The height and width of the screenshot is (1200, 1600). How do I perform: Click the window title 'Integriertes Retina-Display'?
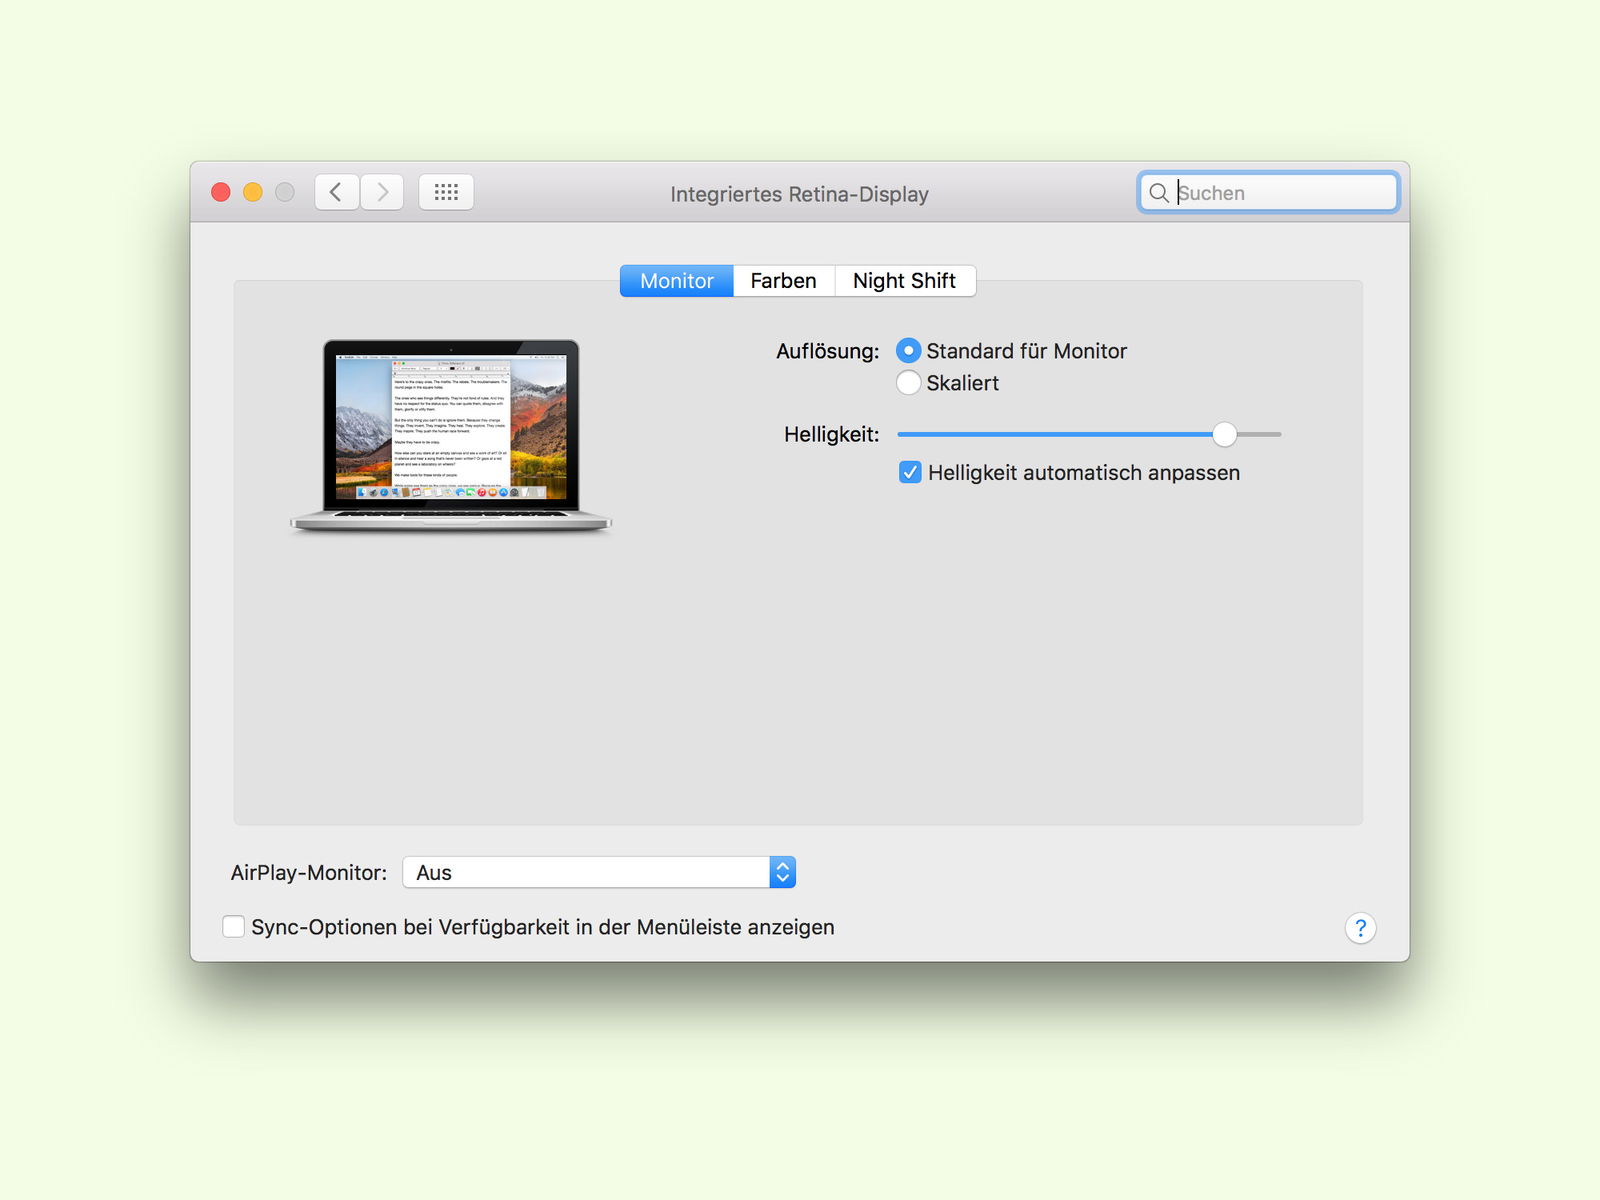click(x=799, y=194)
